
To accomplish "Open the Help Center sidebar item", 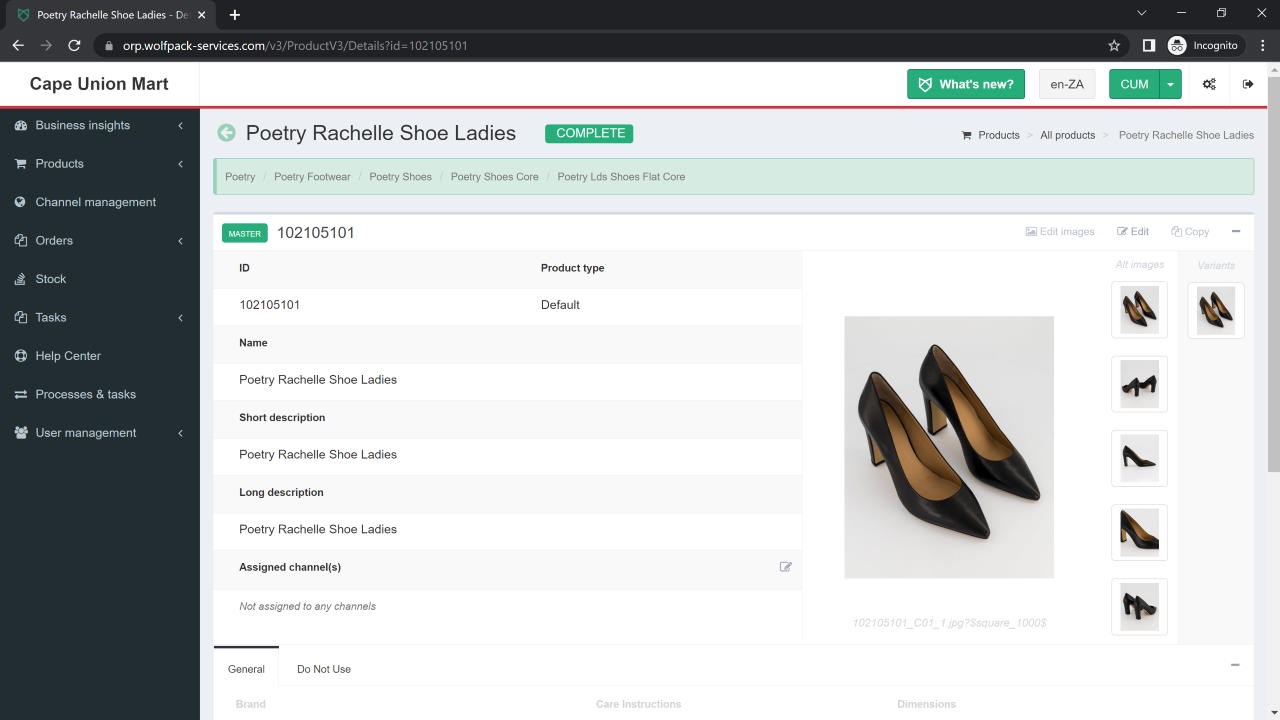I will (68, 356).
